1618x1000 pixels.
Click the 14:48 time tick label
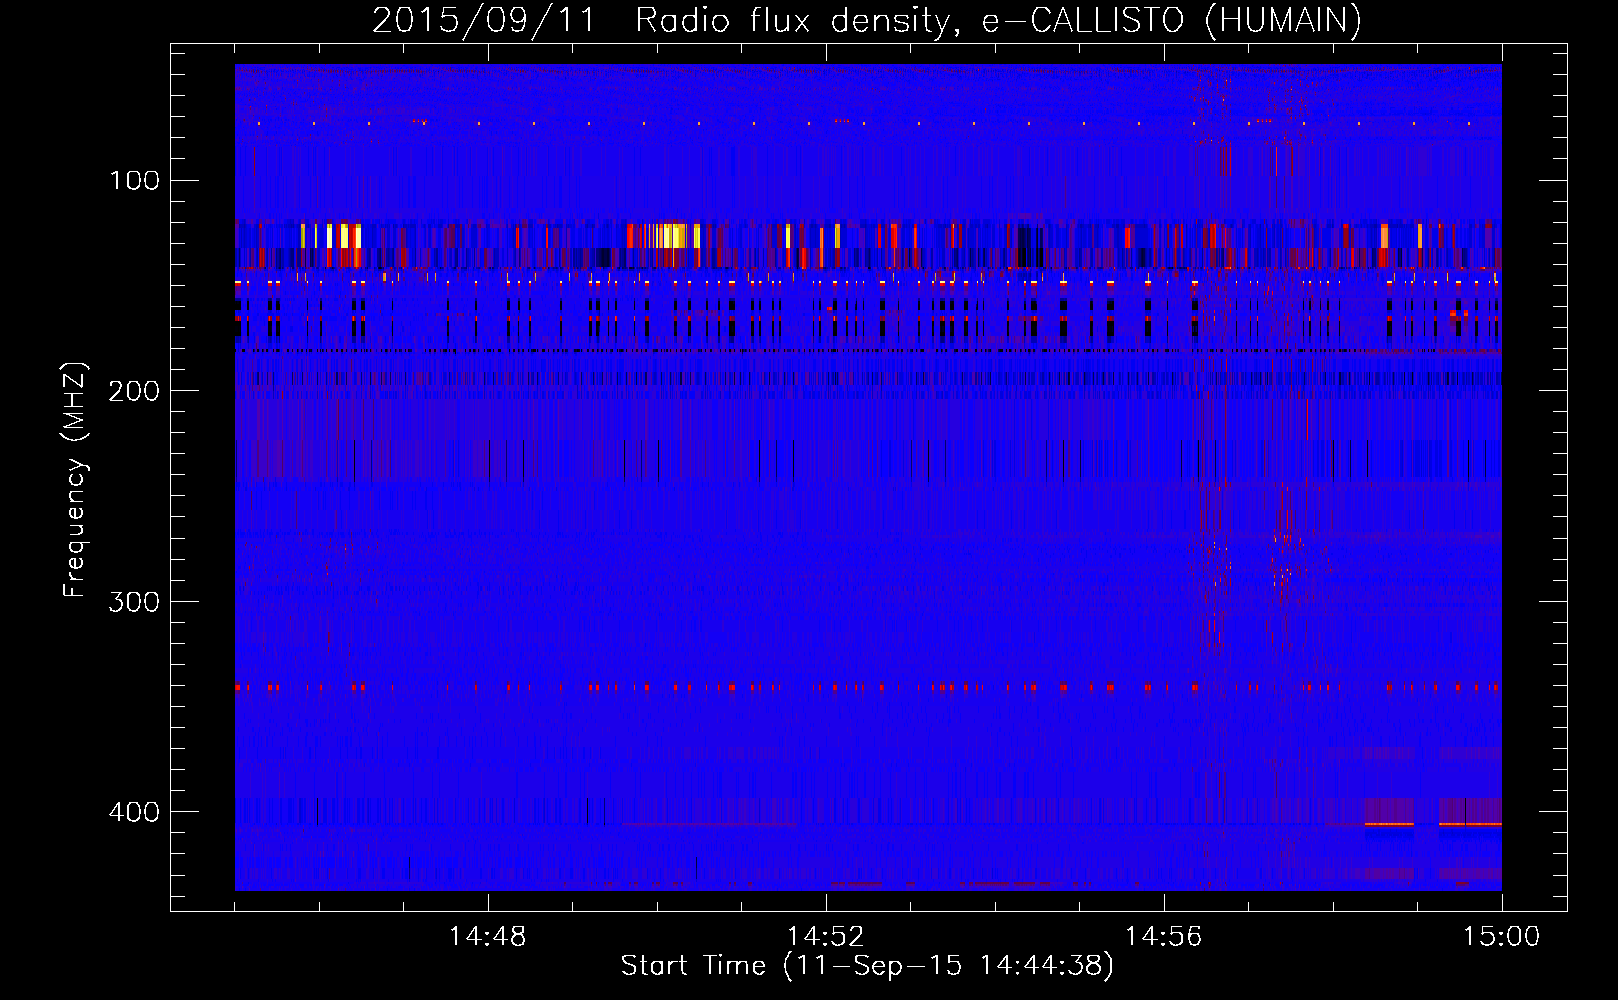pos(488,937)
